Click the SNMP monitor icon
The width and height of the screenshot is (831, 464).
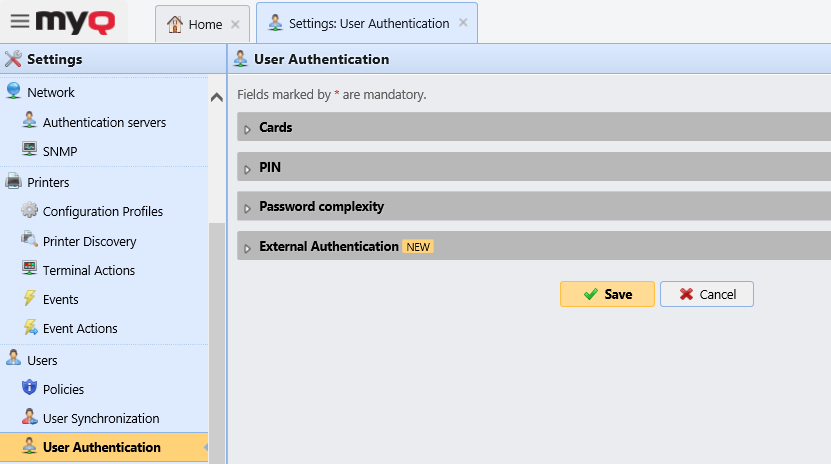pos(29,151)
